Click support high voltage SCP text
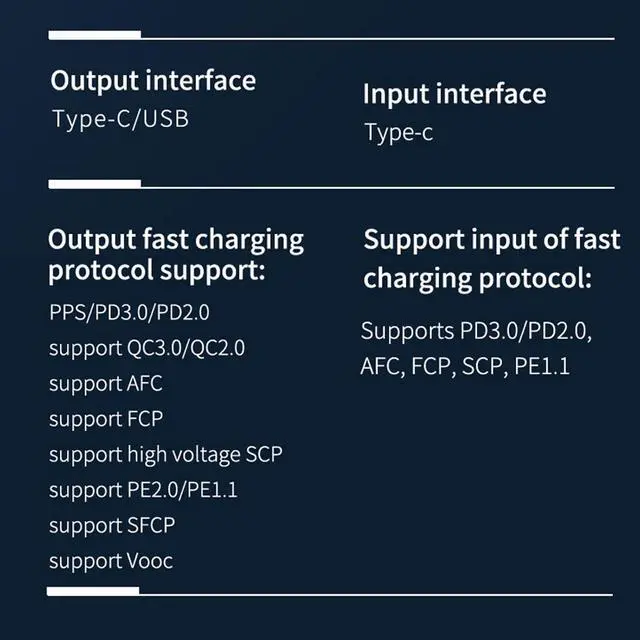 pyautogui.click(x=166, y=454)
